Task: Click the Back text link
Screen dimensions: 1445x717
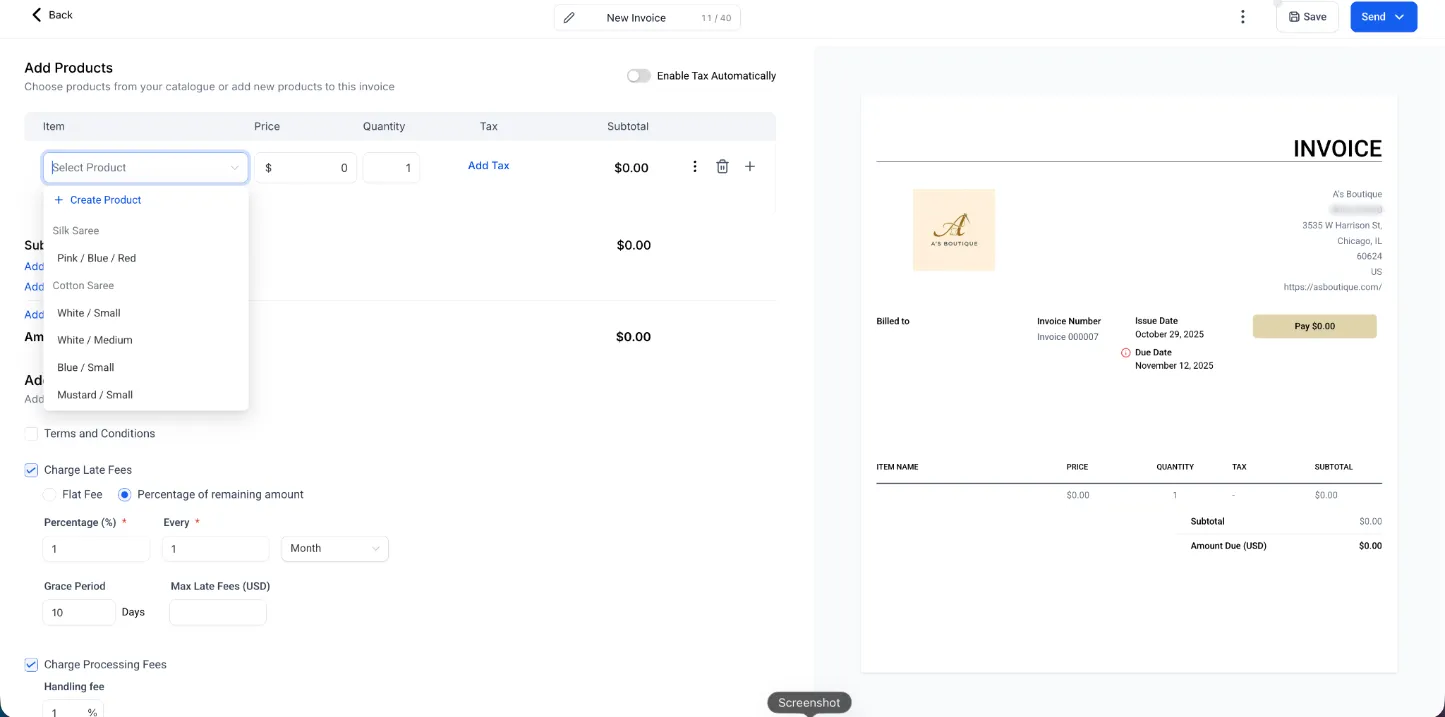Action: 61,15
